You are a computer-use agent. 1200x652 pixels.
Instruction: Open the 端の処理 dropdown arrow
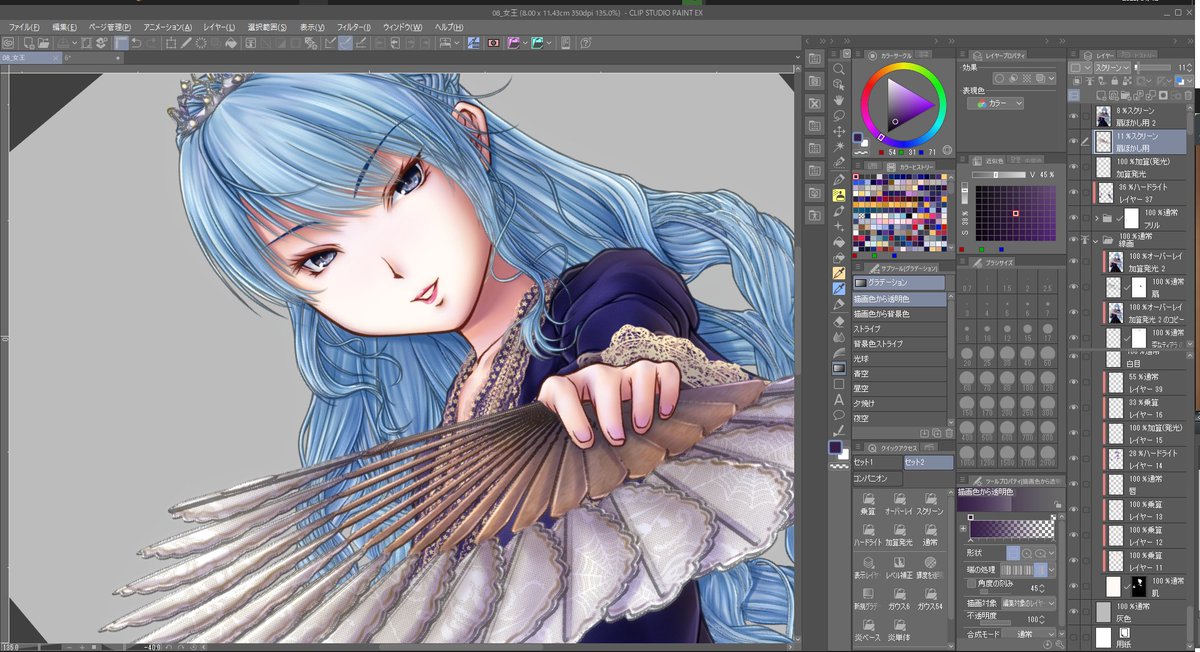coord(1052,569)
